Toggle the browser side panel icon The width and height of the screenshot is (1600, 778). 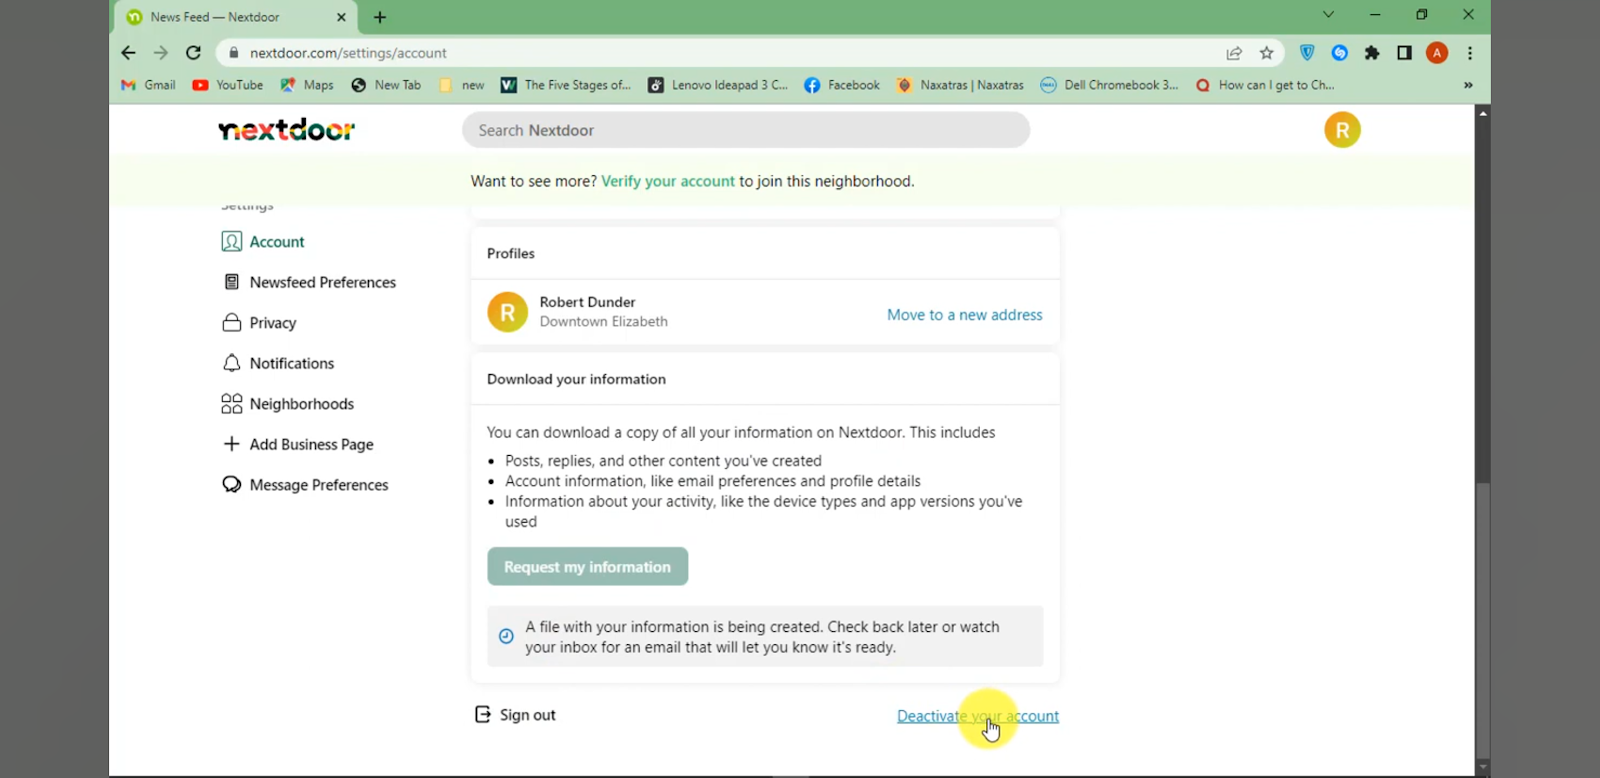pos(1404,53)
